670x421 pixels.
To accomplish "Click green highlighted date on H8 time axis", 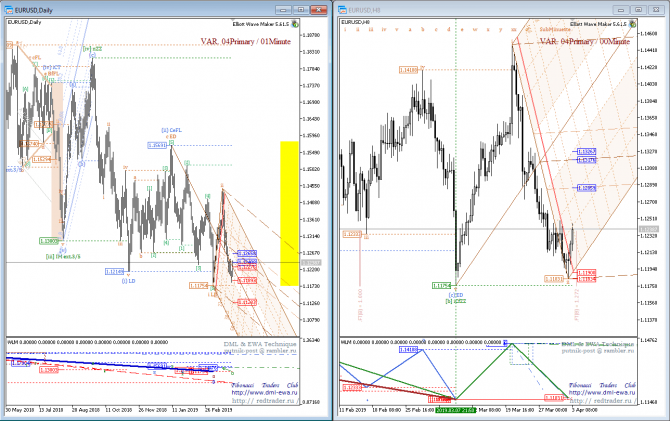I will tap(455, 410).
